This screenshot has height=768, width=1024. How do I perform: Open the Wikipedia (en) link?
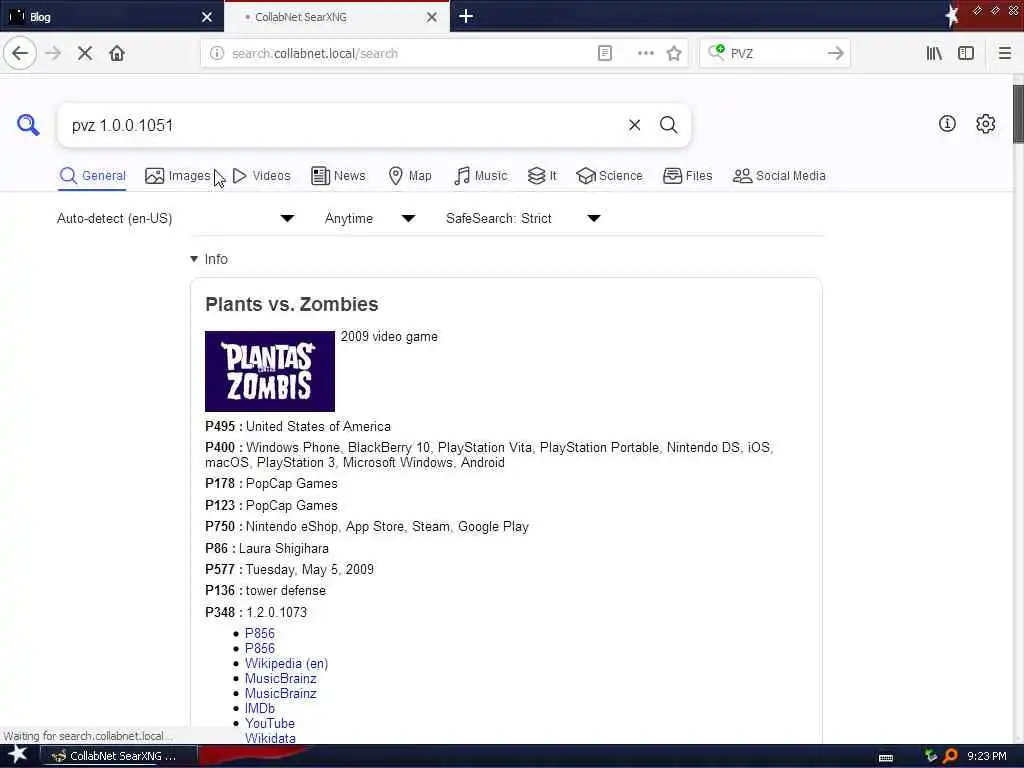click(286, 663)
